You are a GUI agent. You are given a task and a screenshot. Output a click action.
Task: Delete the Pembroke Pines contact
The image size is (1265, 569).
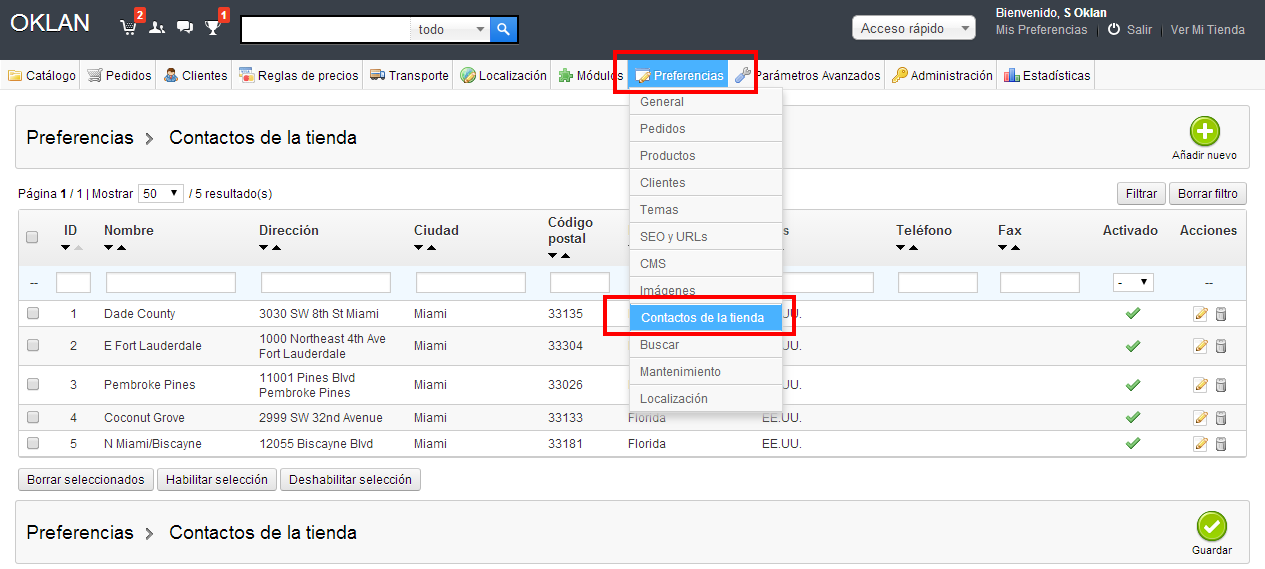pyautogui.click(x=1221, y=385)
